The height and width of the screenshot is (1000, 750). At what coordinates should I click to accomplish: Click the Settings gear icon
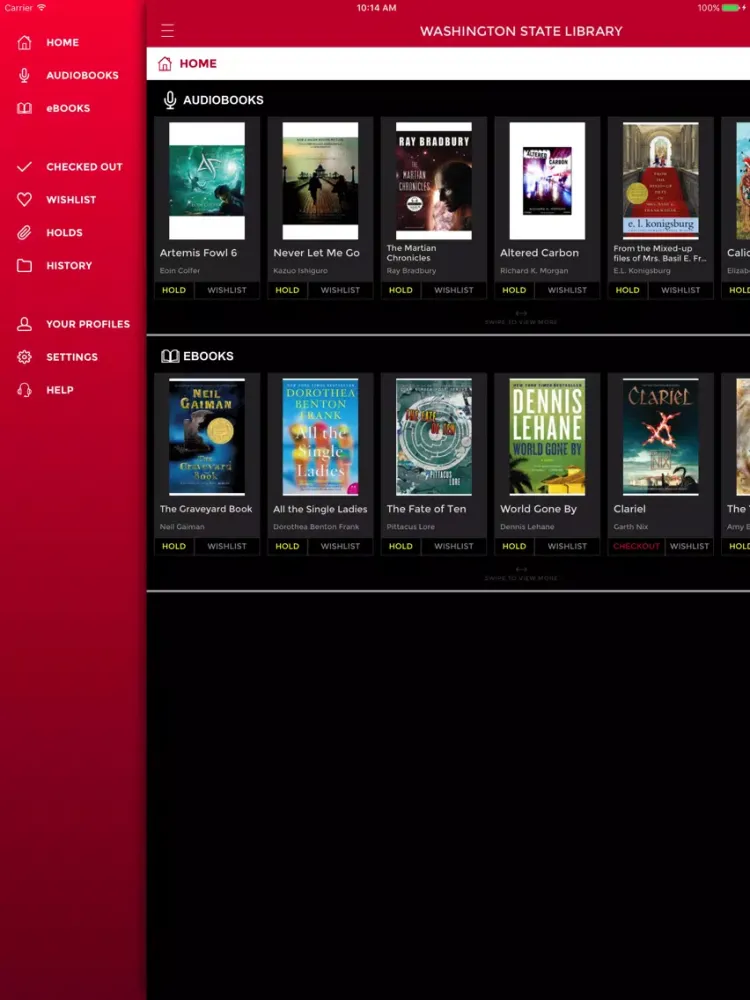pyautogui.click(x=24, y=357)
